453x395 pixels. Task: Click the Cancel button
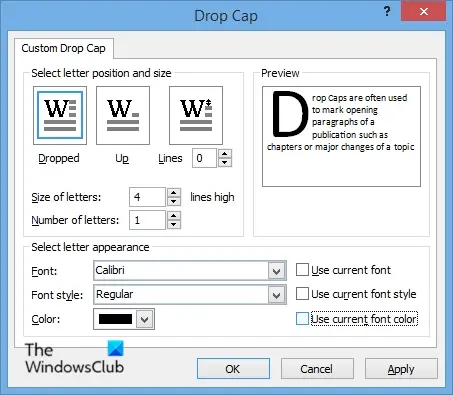point(317,369)
